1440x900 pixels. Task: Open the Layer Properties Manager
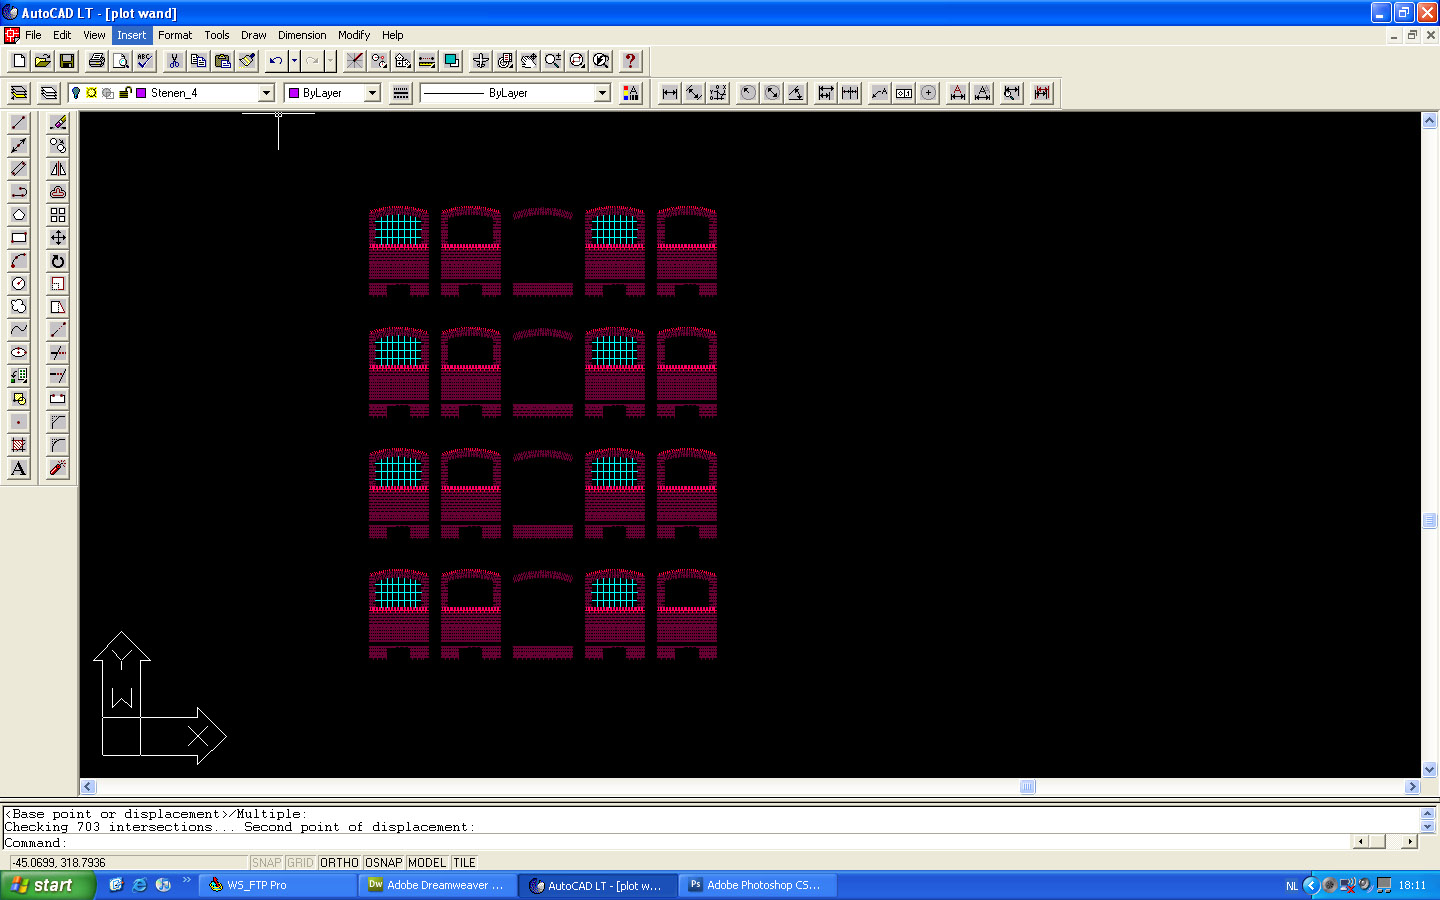[18, 92]
